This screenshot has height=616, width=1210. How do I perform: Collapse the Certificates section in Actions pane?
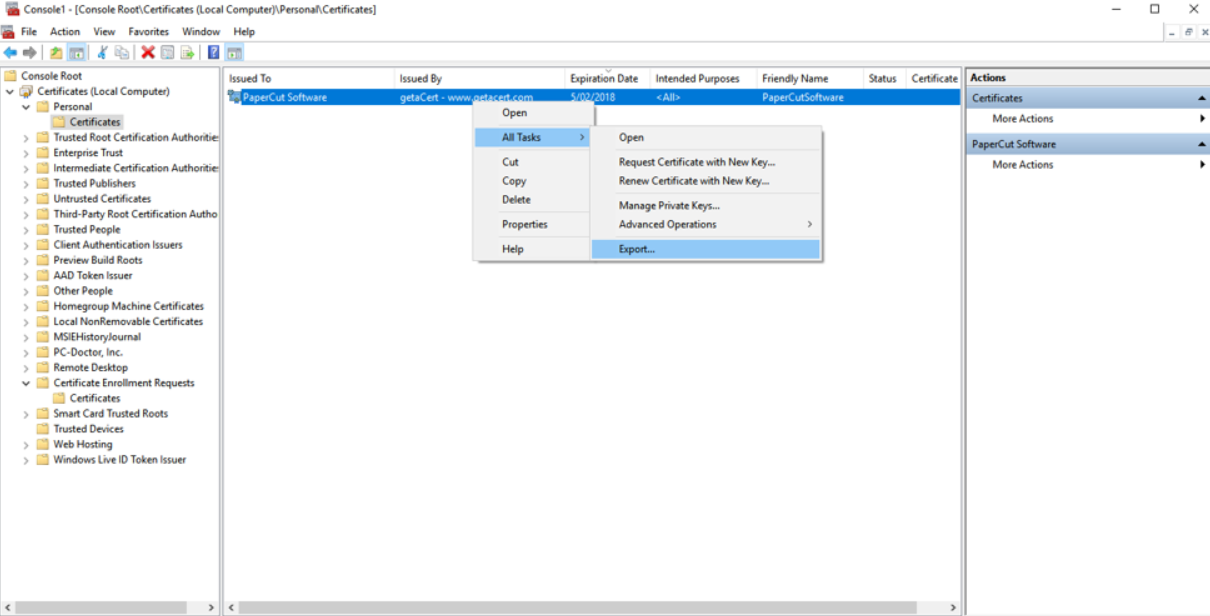point(1201,99)
